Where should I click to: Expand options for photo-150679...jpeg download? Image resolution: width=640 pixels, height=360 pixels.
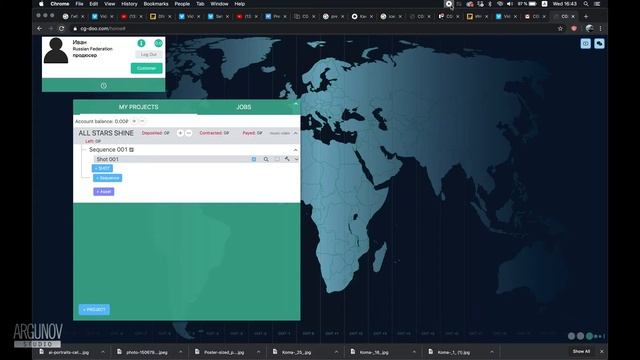[x=180, y=352]
